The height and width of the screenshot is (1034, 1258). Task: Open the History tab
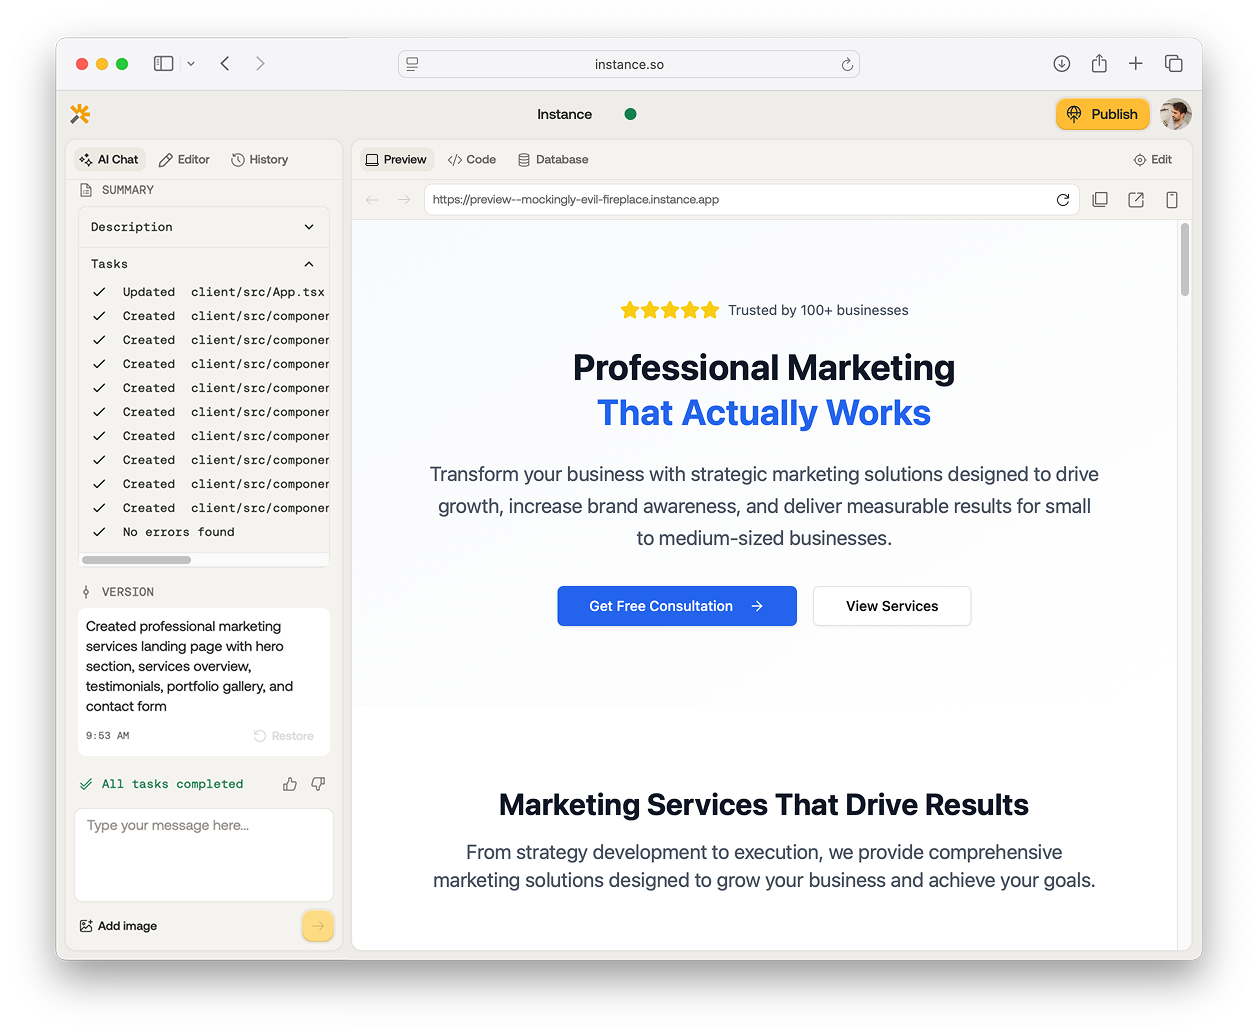point(260,160)
